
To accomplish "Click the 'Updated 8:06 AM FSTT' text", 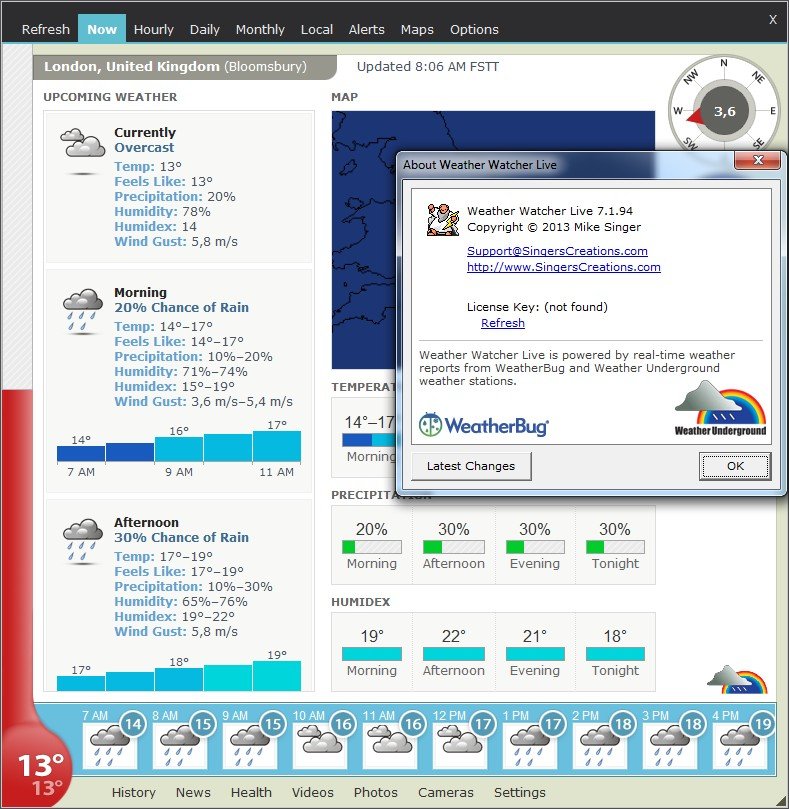I will pyautogui.click(x=428, y=67).
